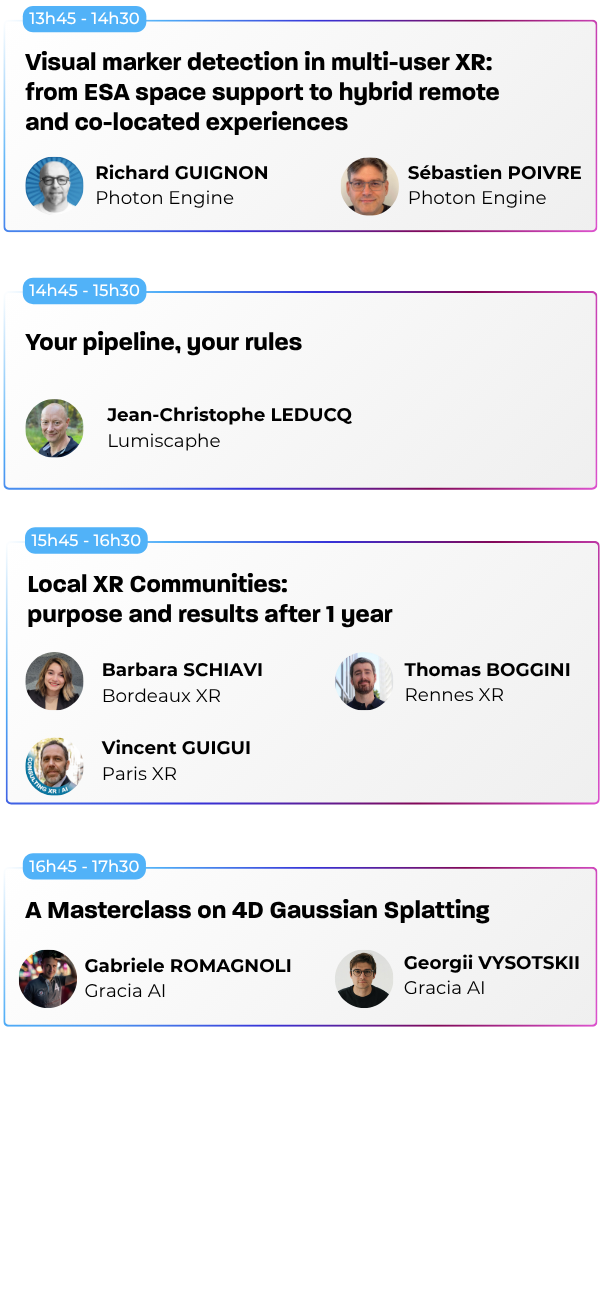Open the 4D Gaussian Splatting masterclass title
The width and height of the screenshot is (600, 1300).
257,910
